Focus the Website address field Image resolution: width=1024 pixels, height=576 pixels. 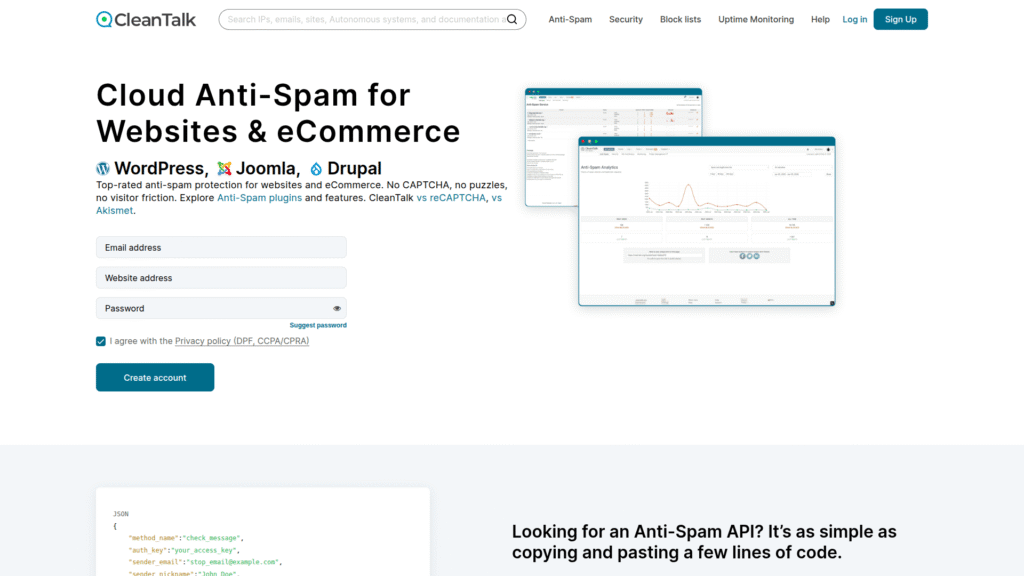click(x=221, y=278)
